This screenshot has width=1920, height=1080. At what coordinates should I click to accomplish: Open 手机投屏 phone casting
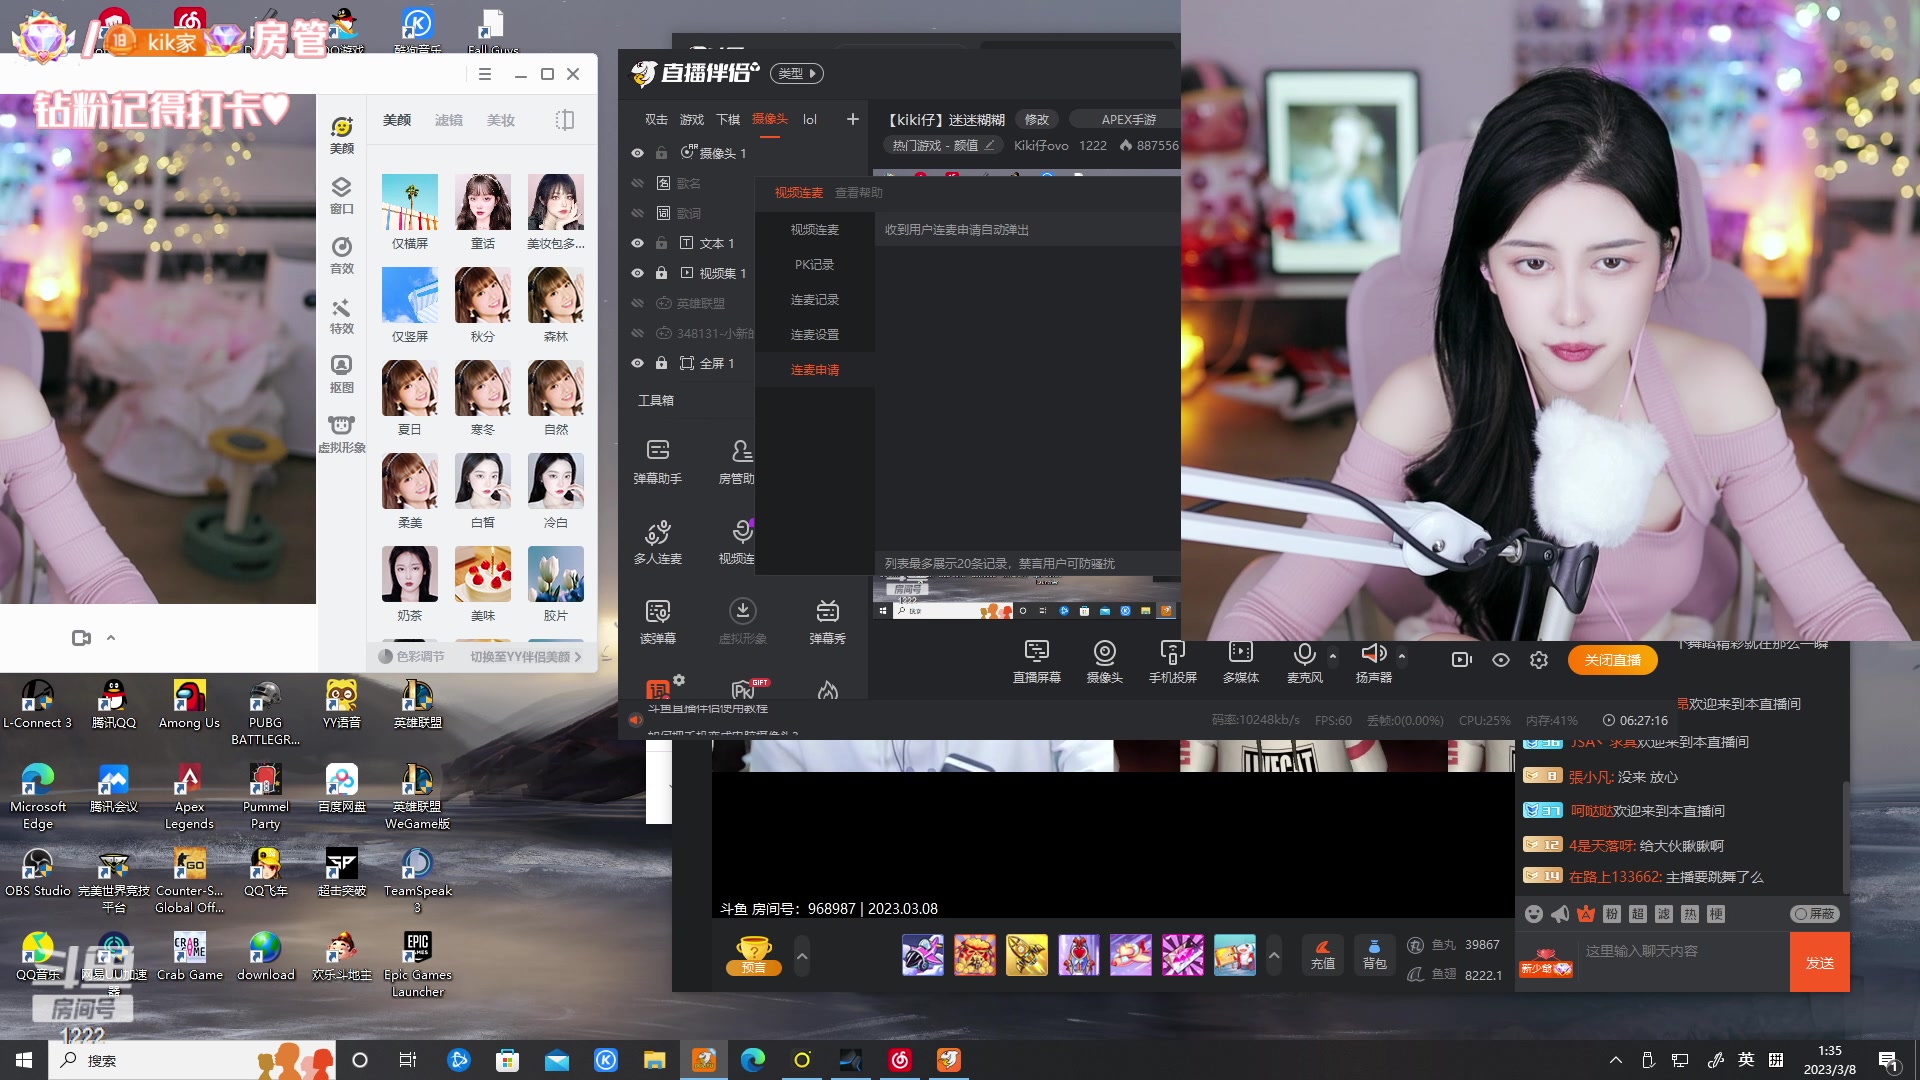[x=1172, y=662]
